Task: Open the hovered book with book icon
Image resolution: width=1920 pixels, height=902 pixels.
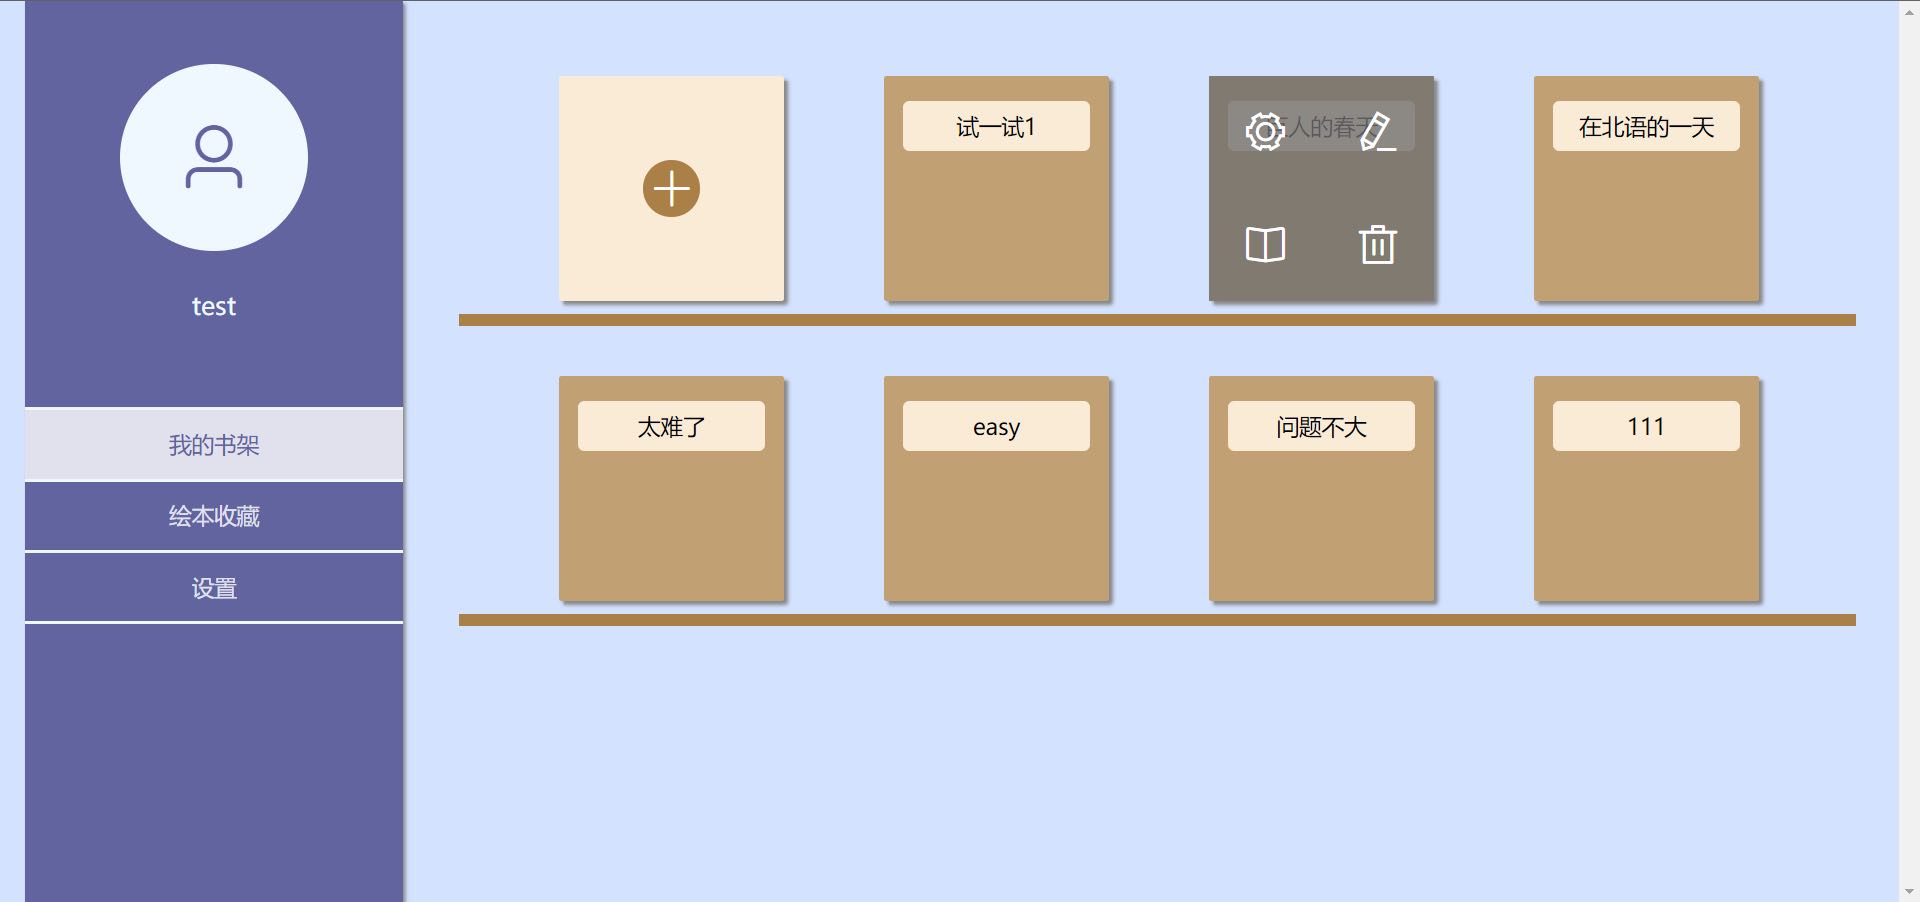Action: tap(1265, 244)
